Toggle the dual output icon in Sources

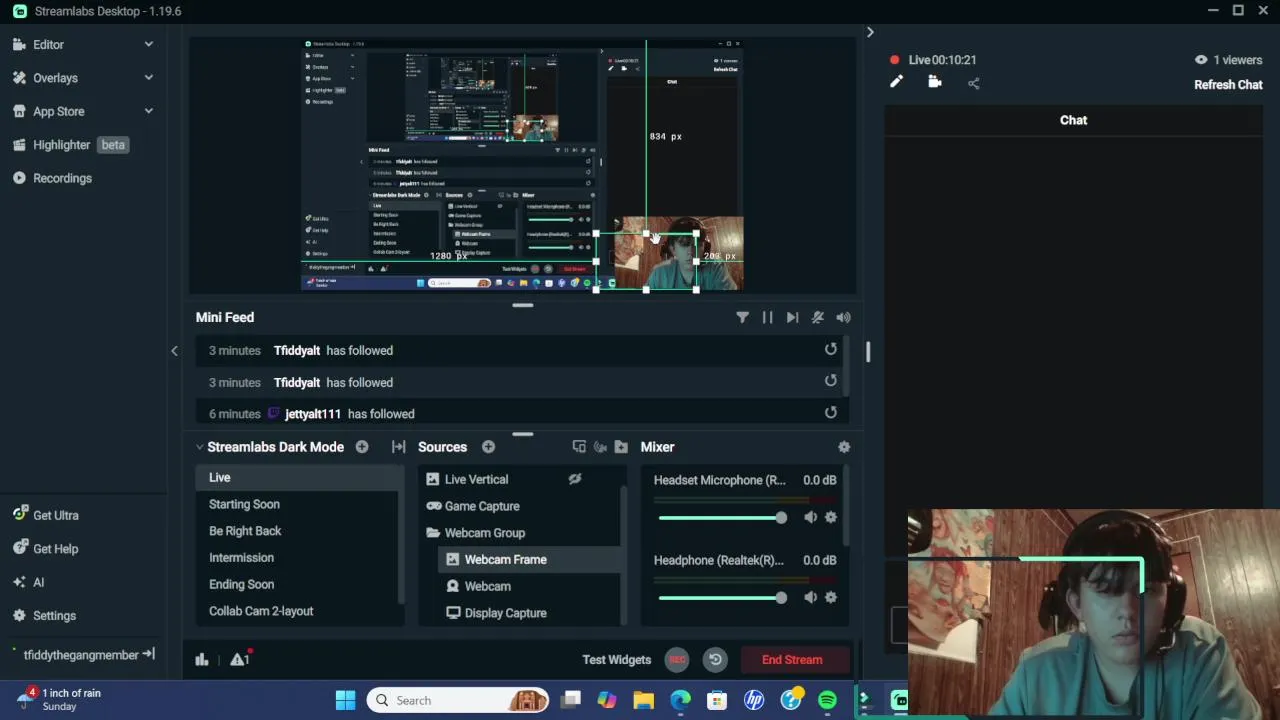[x=579, y=447]
